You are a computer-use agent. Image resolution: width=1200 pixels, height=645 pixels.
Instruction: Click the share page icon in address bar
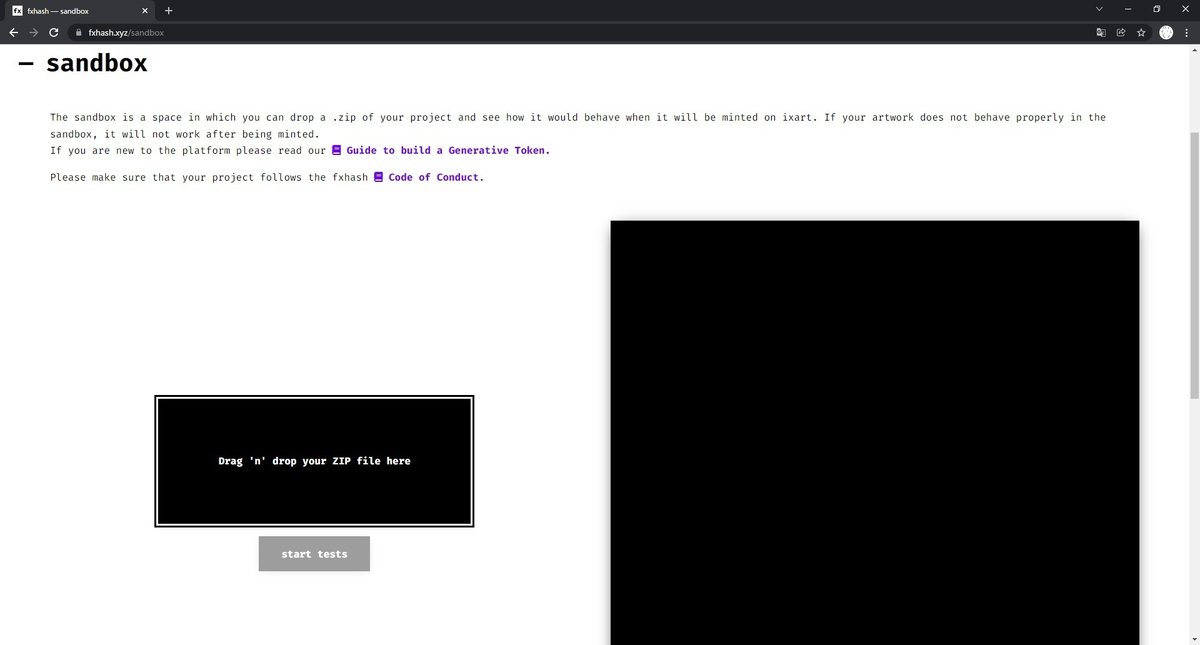click(1121, 32)
